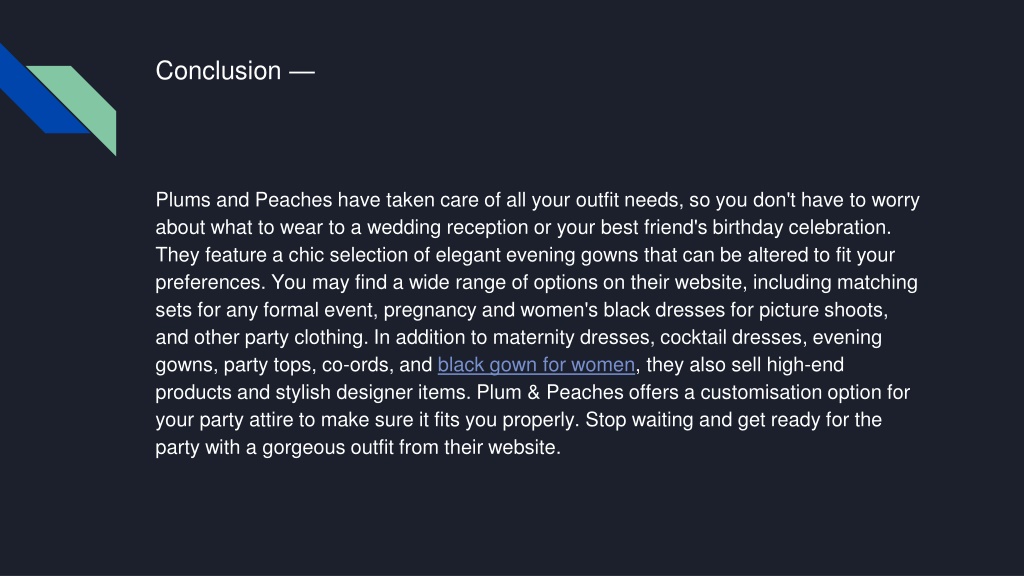Image resolution: width=1024 pixels, height=576 pixels.
Task: Click the words "gorgeous outfit" in the last line
Action: (328, 447)
